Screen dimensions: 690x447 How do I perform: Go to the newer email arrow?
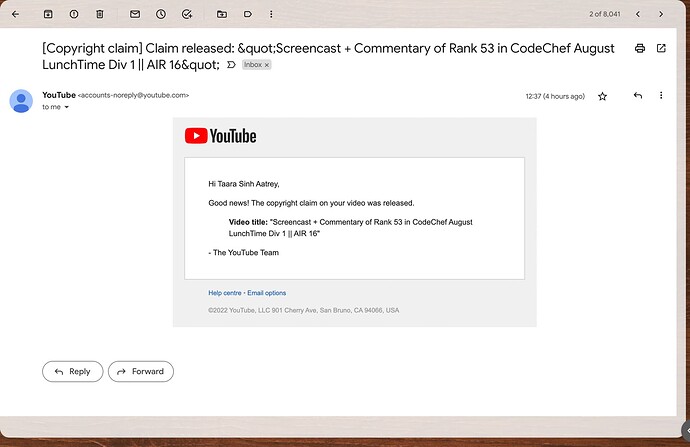tap(638, 14)
